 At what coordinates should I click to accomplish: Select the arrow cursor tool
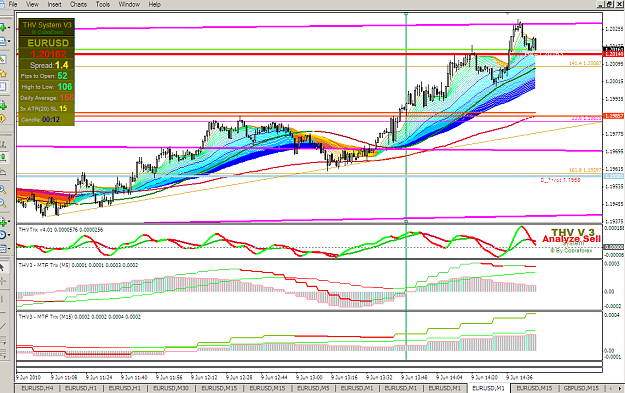click(x=2, y=267)
